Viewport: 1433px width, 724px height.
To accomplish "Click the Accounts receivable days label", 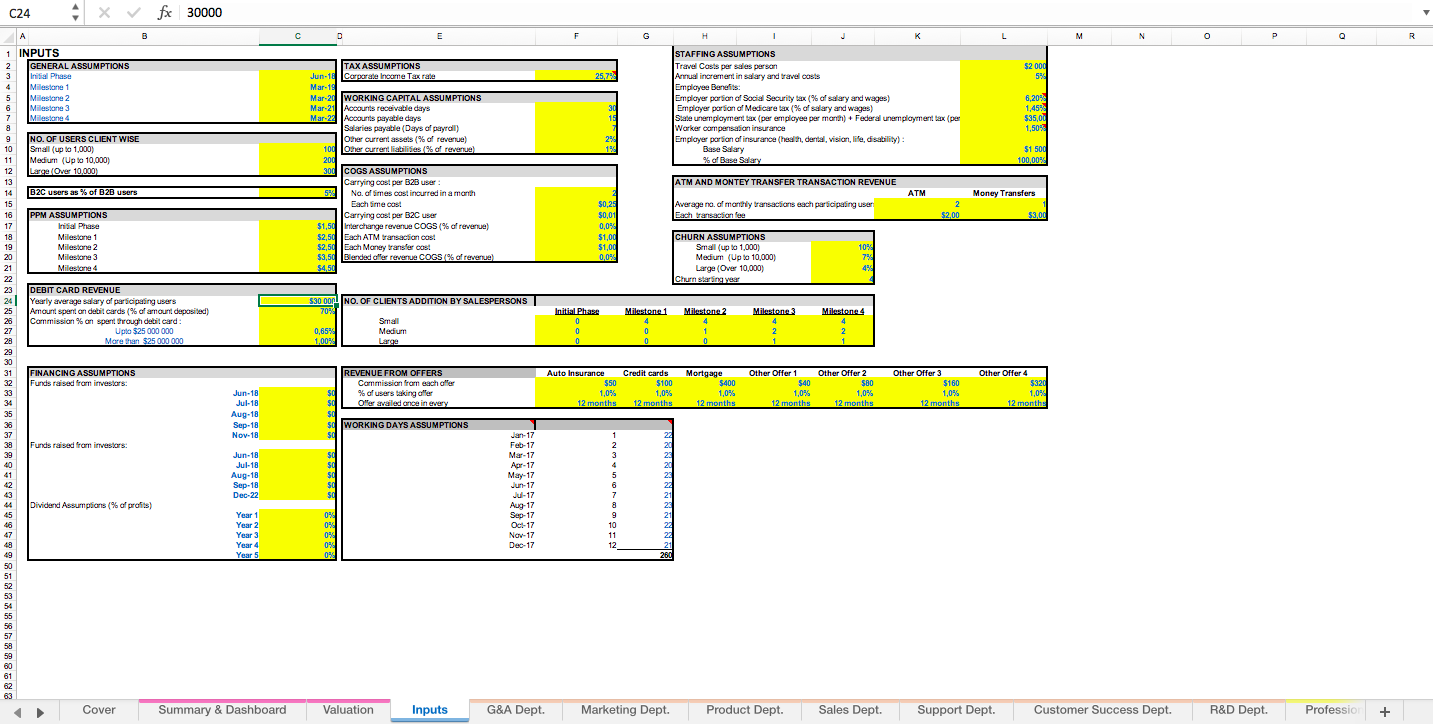I will click(387, 108).
